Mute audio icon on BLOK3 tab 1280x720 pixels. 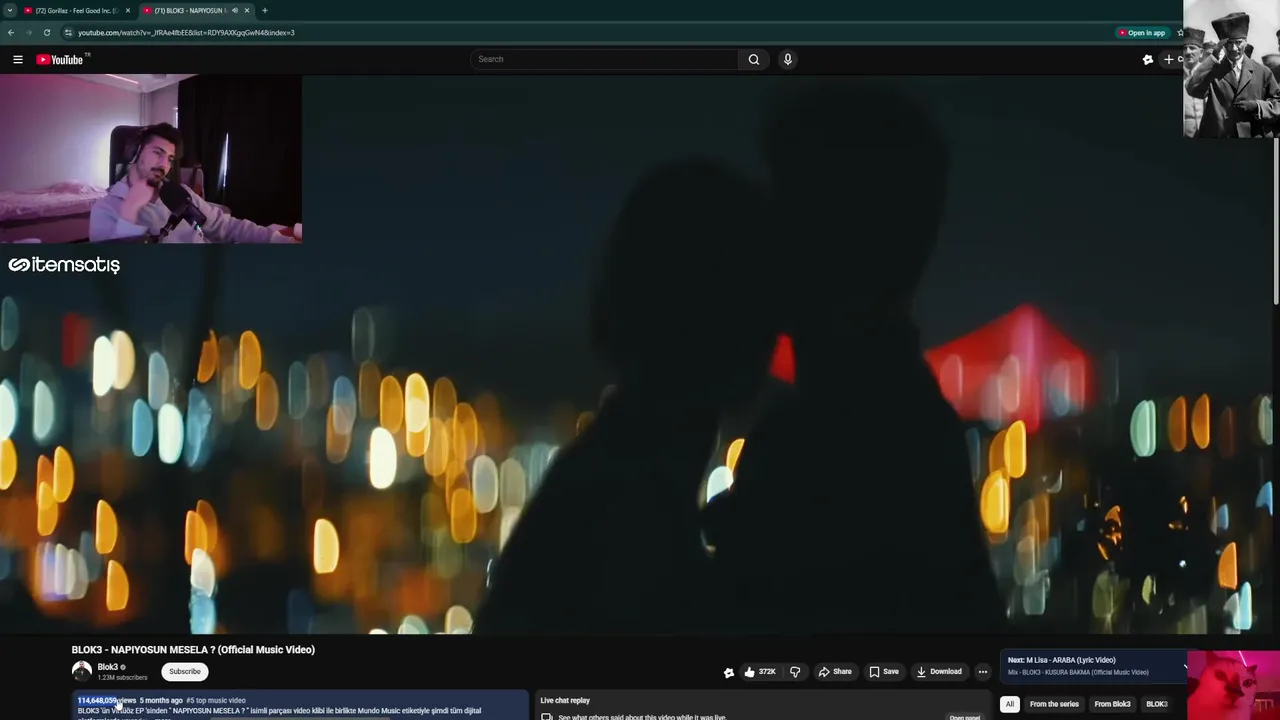point(235,10)
